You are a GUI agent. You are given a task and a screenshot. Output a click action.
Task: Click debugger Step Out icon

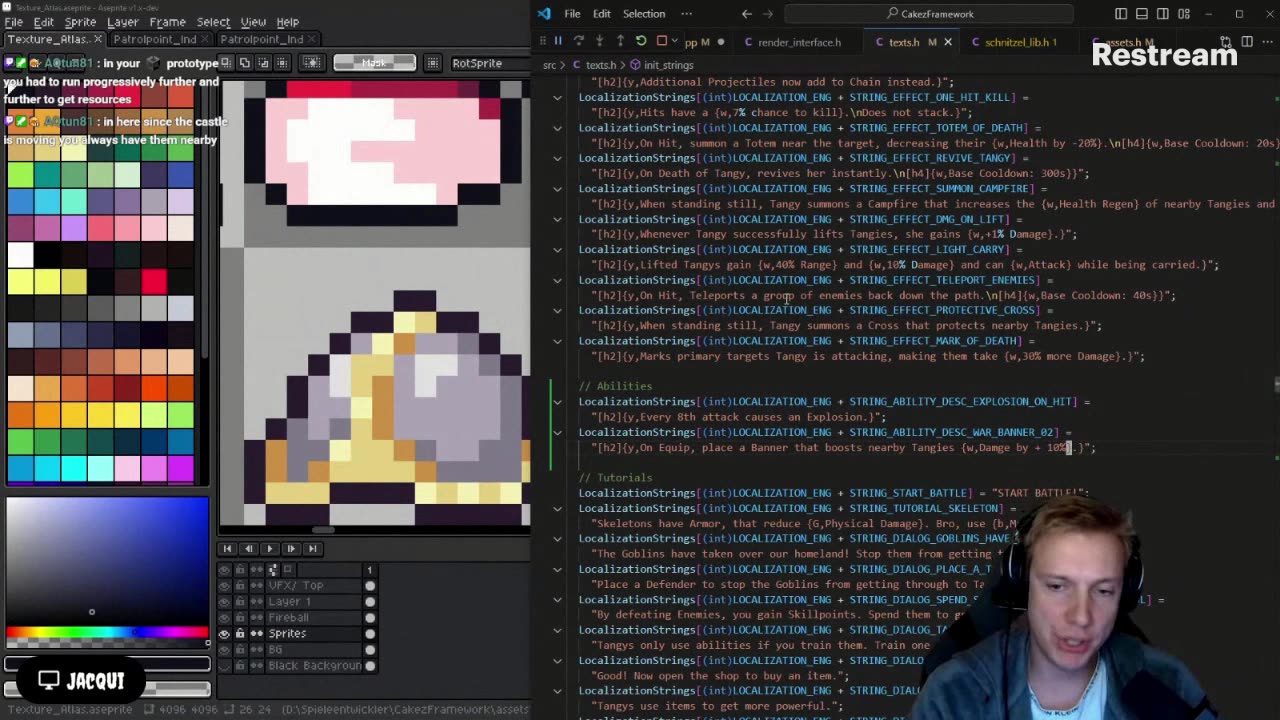620,41
